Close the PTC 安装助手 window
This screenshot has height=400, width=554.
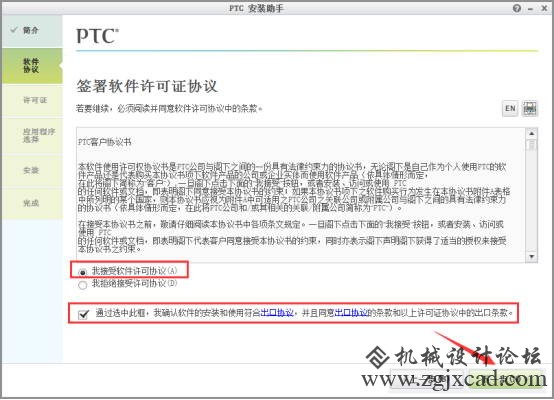pos(544,8)
